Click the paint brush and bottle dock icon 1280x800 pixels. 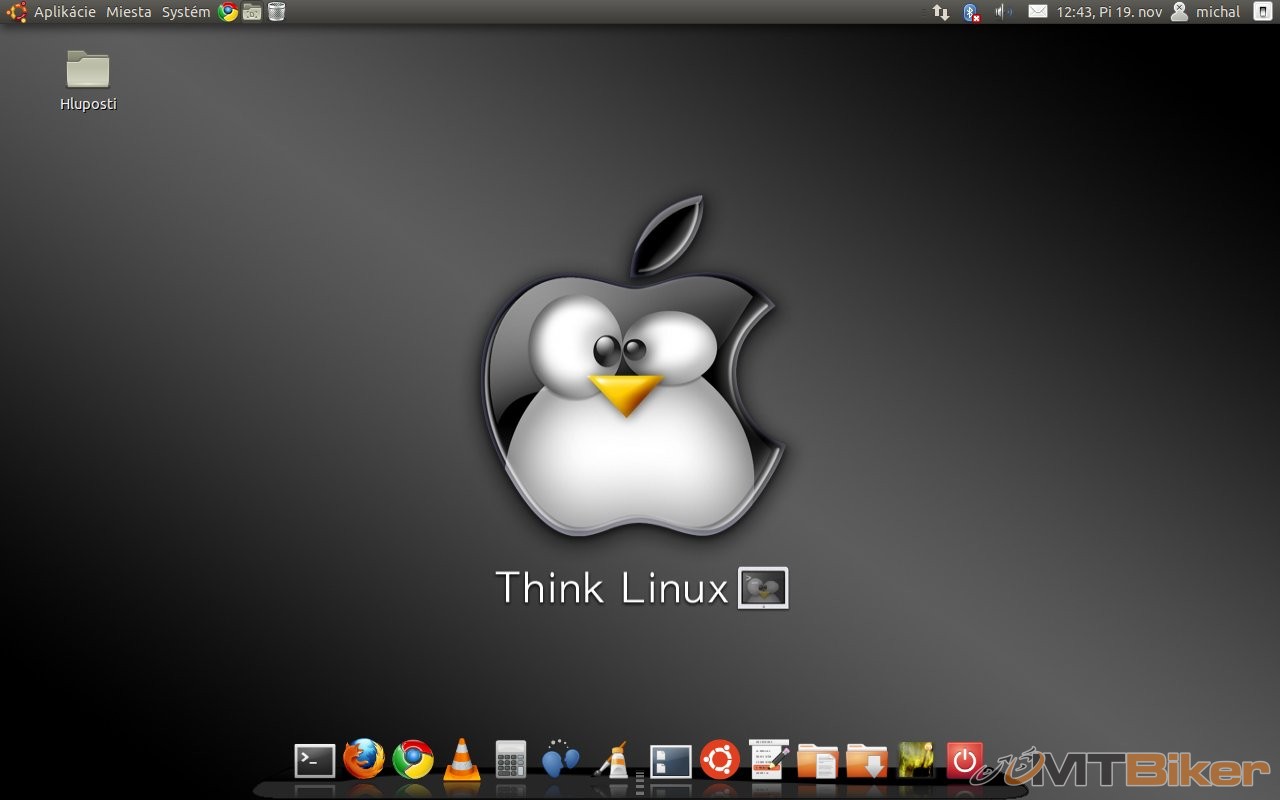coord(611,762)
